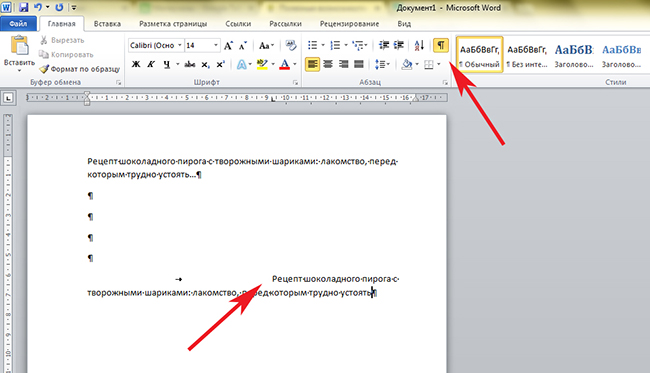The image size is (650, 373).
Task: Activate Format Painter (Формат по образцу)
Action: point(80,69)
